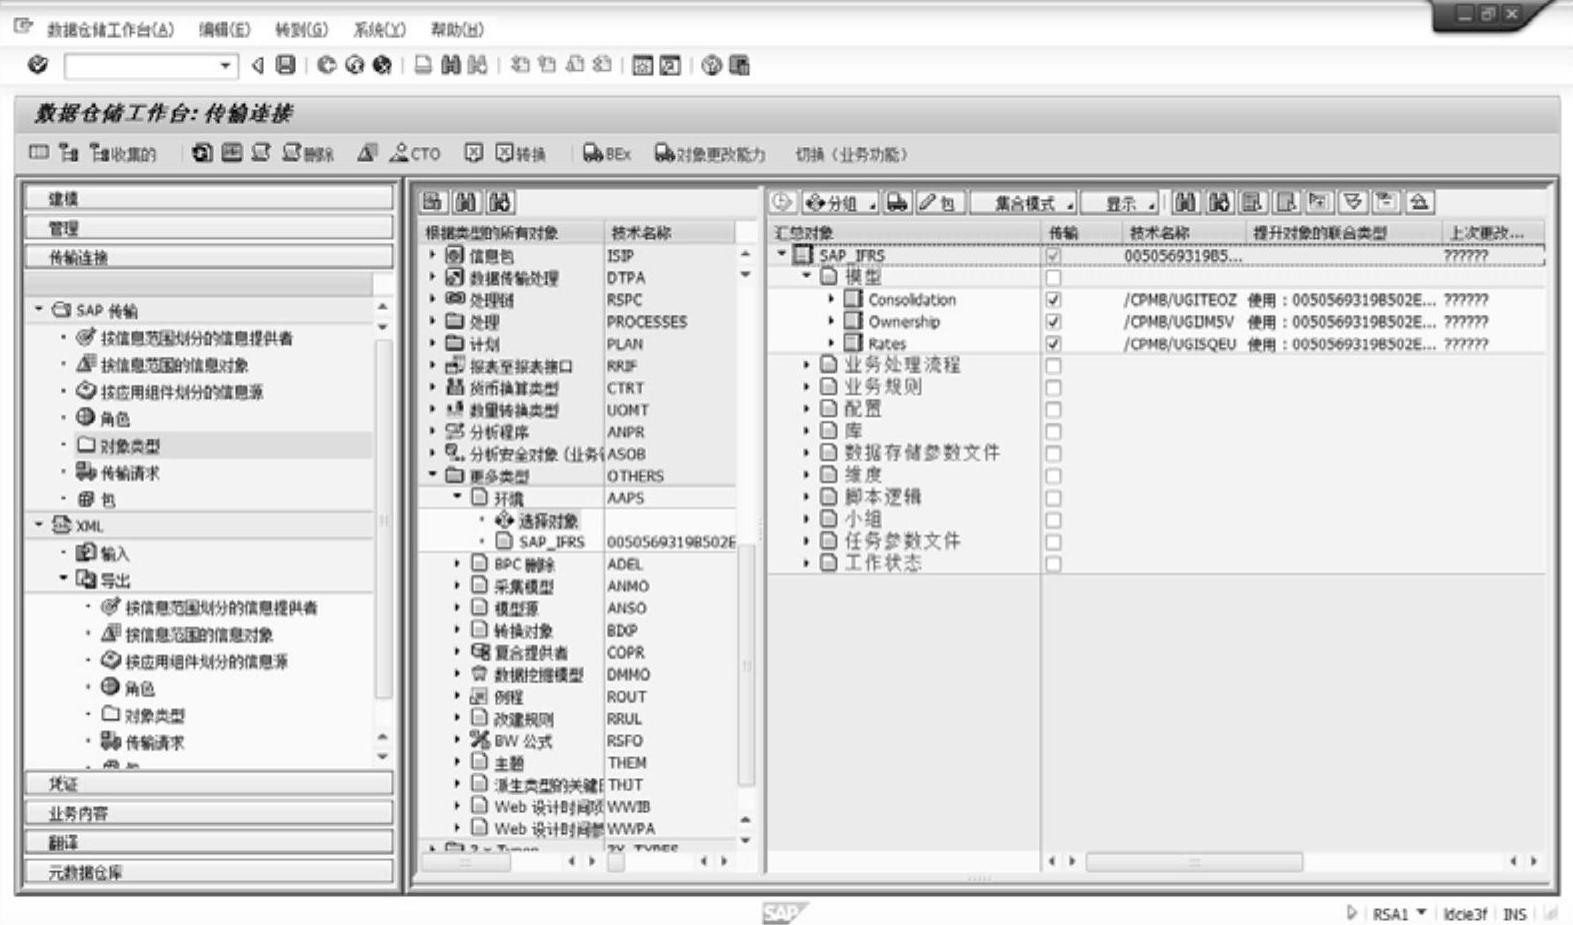Toggle transport checkbox for 模型 folder

(x=1053, y=278)
